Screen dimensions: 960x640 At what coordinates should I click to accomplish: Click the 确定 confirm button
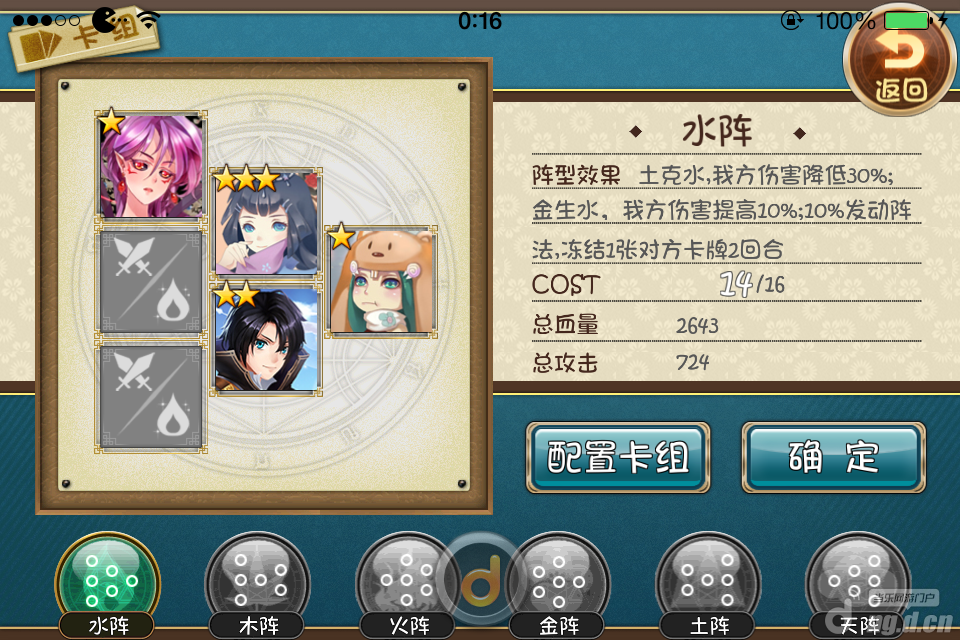point(833,457)
